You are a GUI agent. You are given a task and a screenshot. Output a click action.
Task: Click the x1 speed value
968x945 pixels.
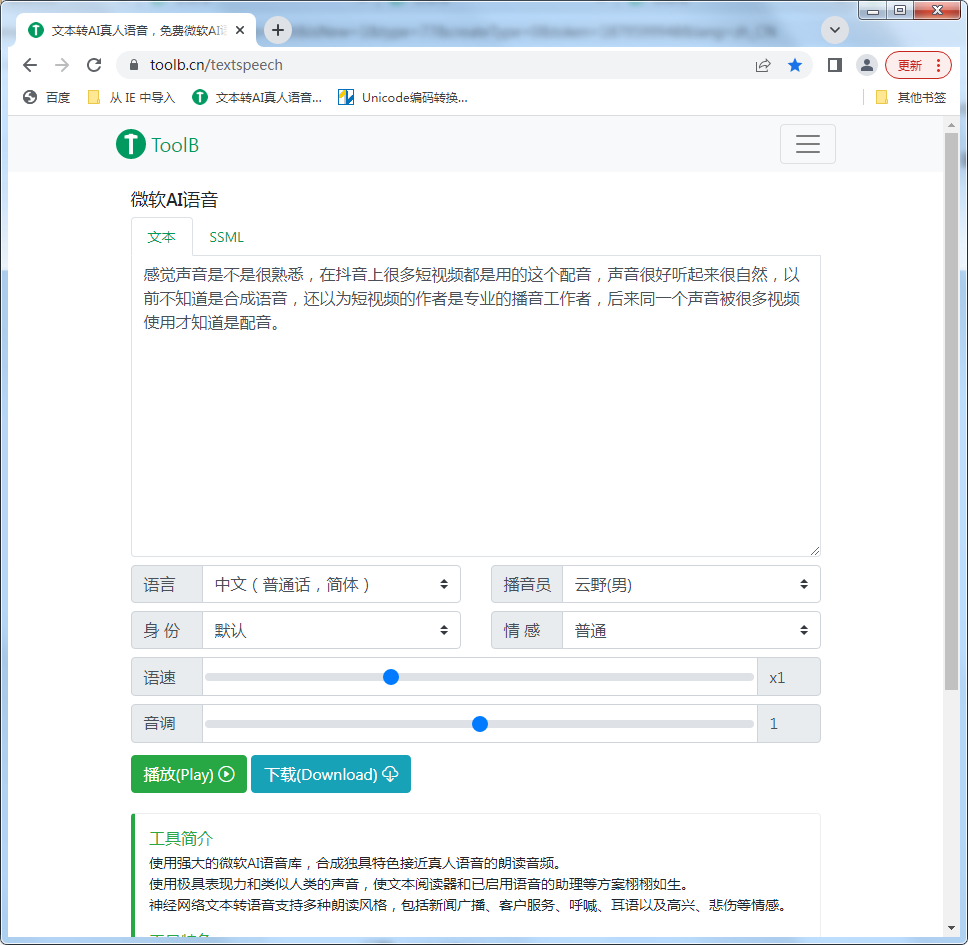point(777,678)
